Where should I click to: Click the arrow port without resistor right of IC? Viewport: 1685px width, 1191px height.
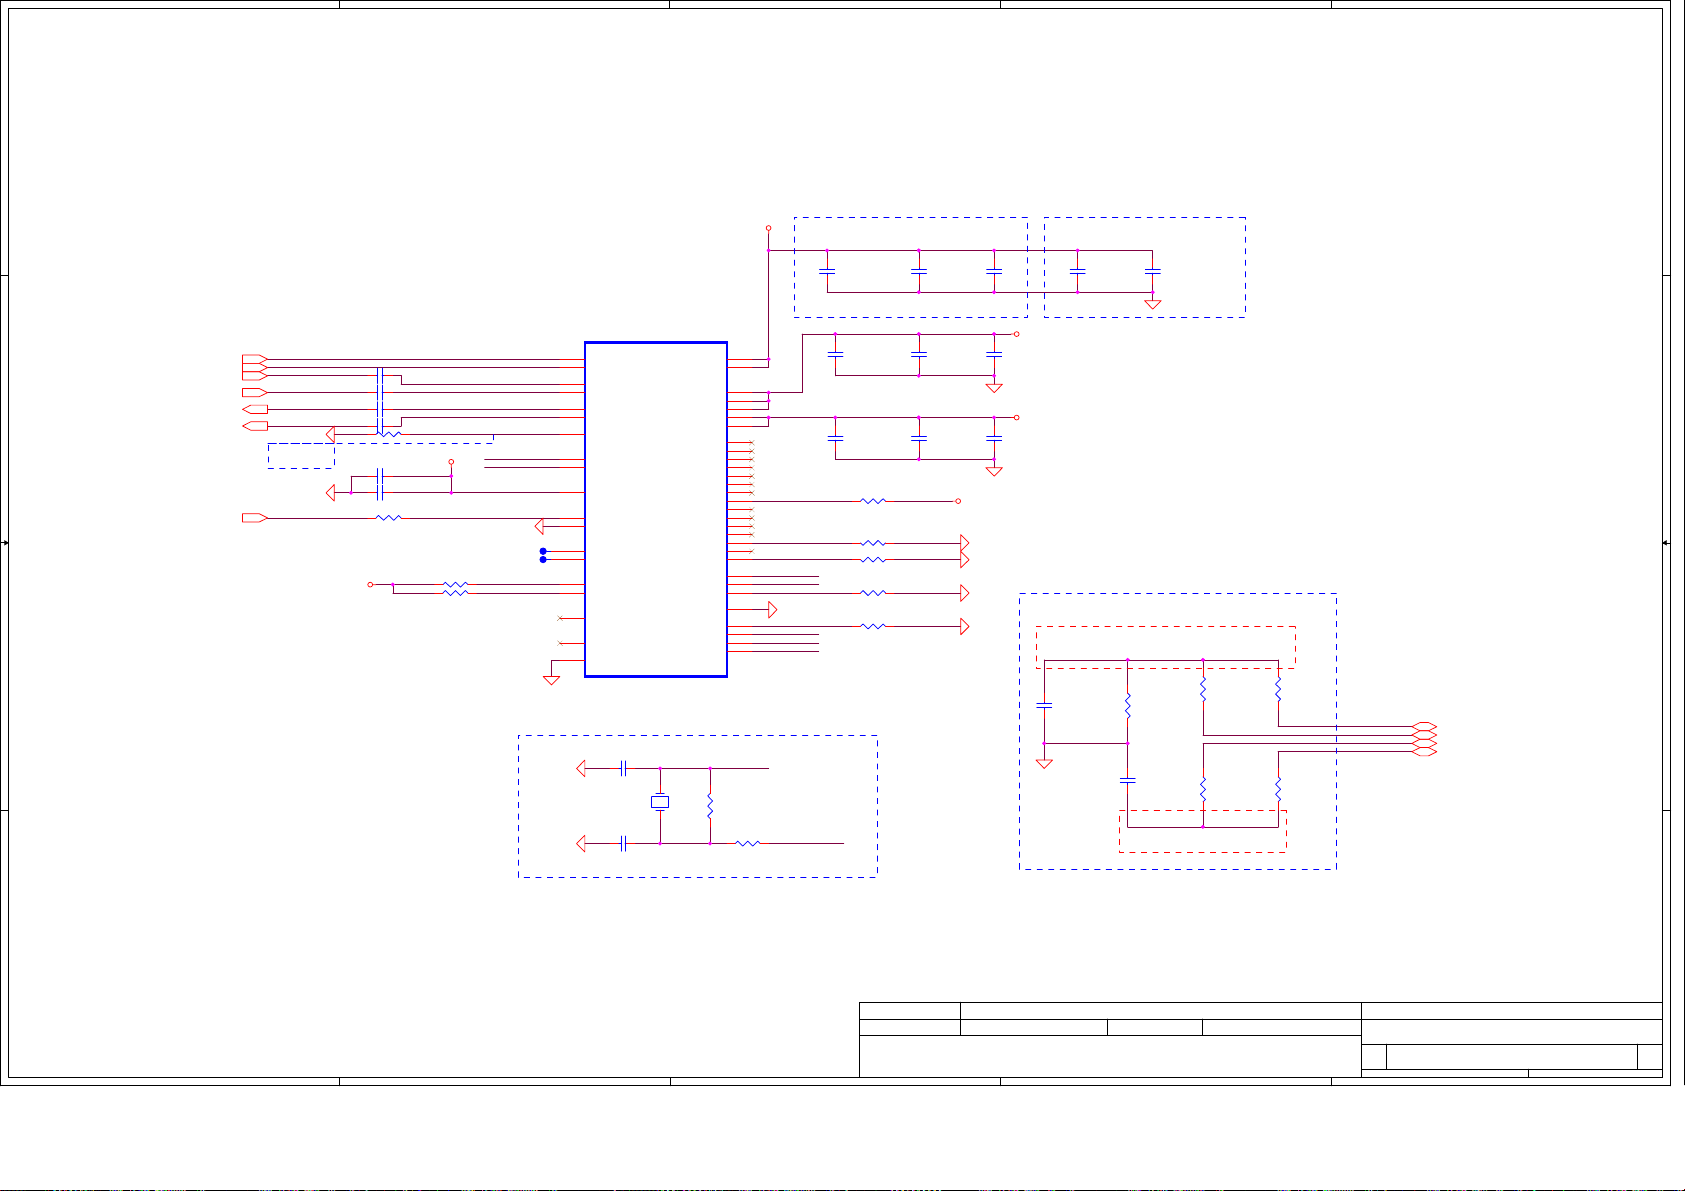click(x=771, y=609)
